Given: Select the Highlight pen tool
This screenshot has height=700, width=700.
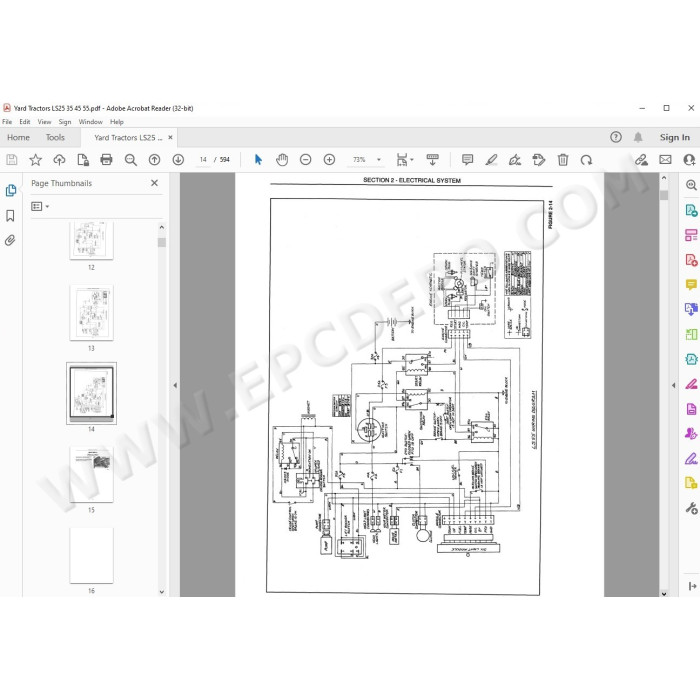Looking at the screenshot, I should tap(491, 159).
